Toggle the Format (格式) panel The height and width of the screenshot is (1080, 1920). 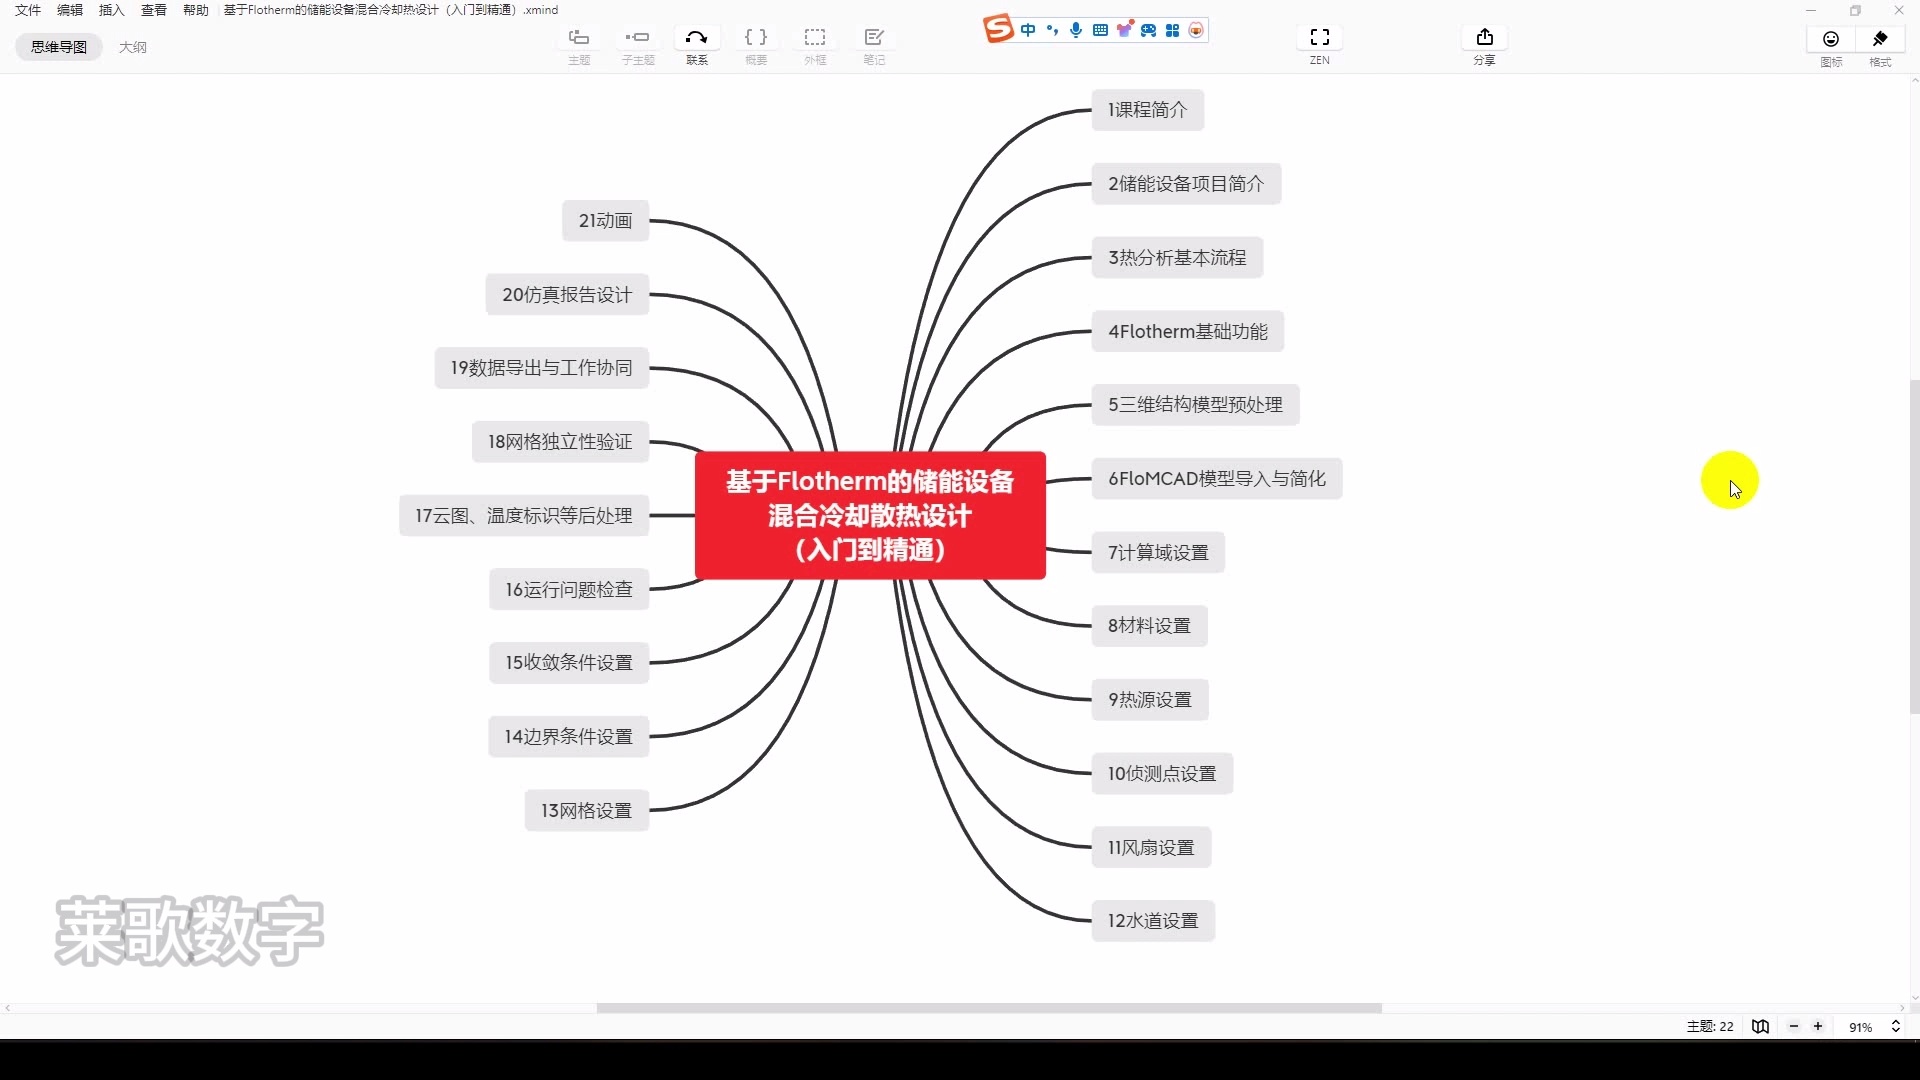[1880, 39]
